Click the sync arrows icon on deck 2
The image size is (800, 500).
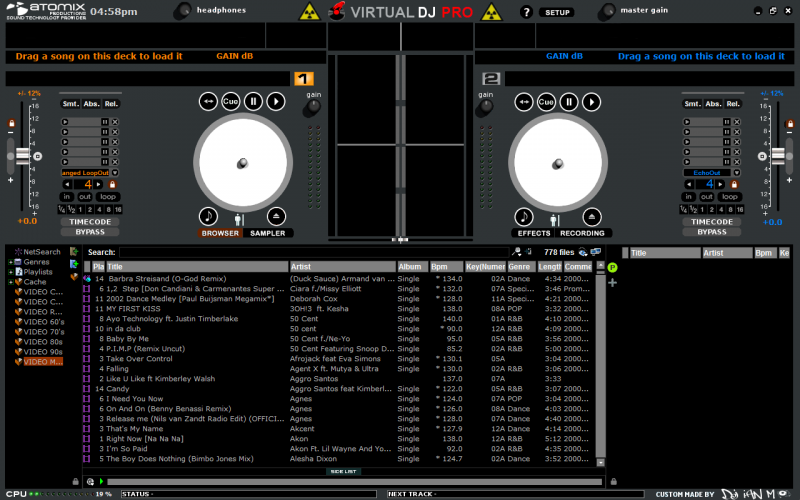(x=523, y=102)
